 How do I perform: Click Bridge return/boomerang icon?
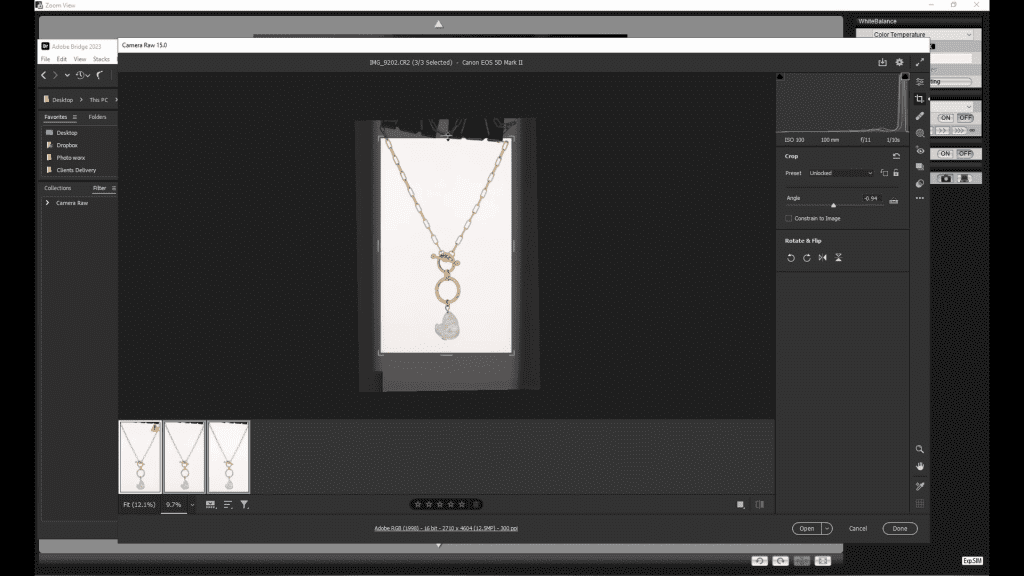coord(100,75)
